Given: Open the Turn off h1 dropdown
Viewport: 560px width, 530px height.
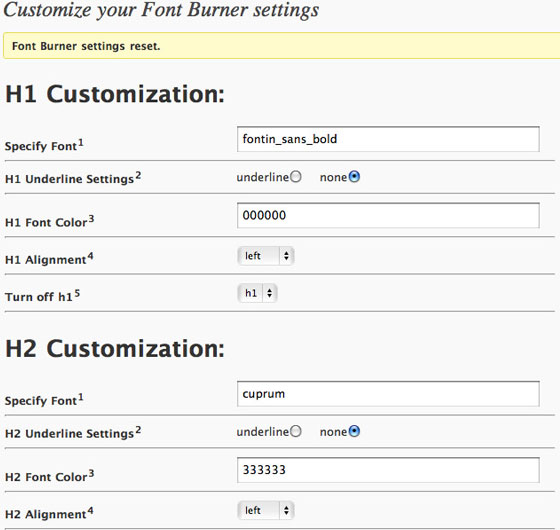Looking at the screenshot, I should tap(257, 293).
